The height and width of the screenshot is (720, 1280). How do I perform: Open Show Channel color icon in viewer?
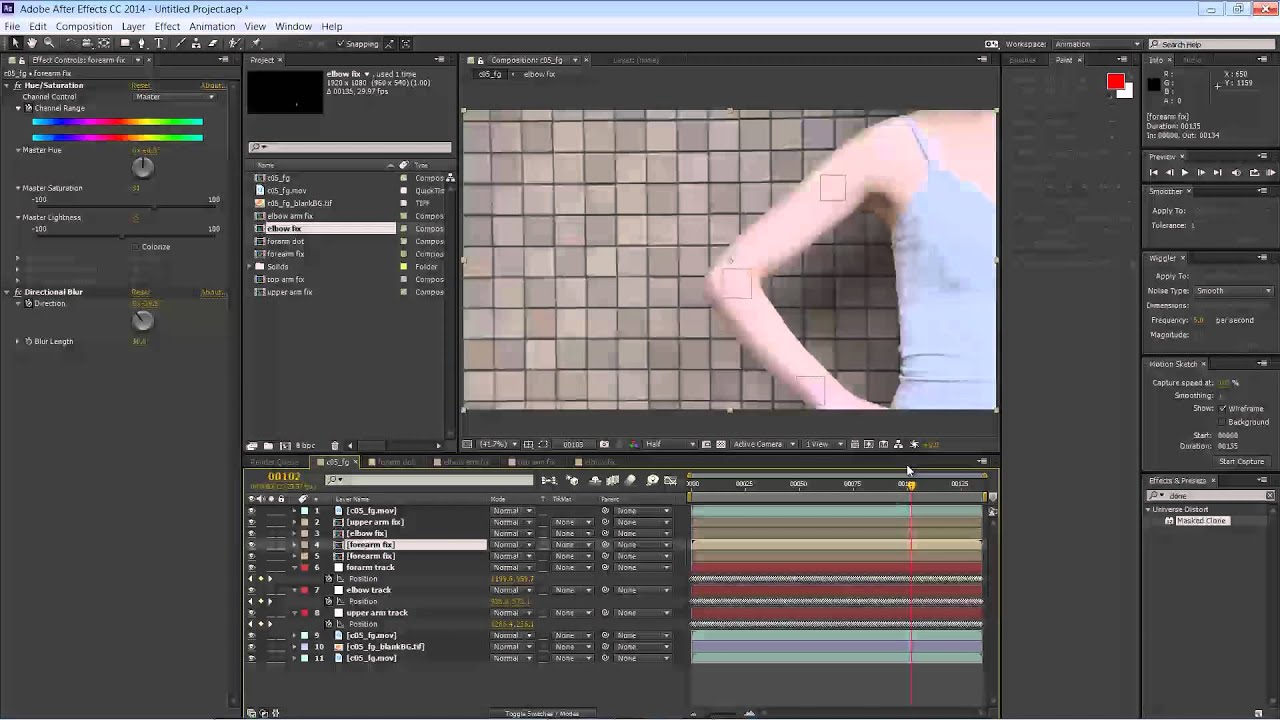point(632,444)
